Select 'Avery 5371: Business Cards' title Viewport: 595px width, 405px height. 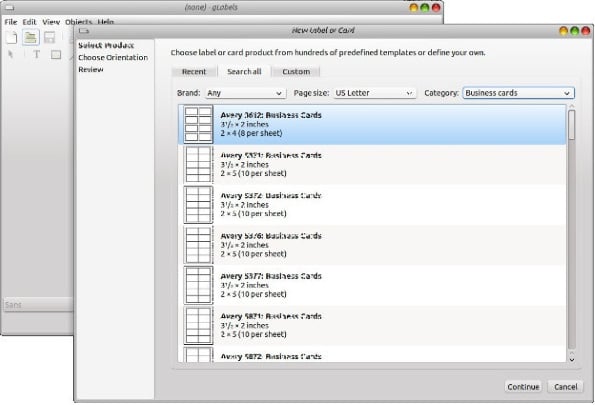(271, 155)
